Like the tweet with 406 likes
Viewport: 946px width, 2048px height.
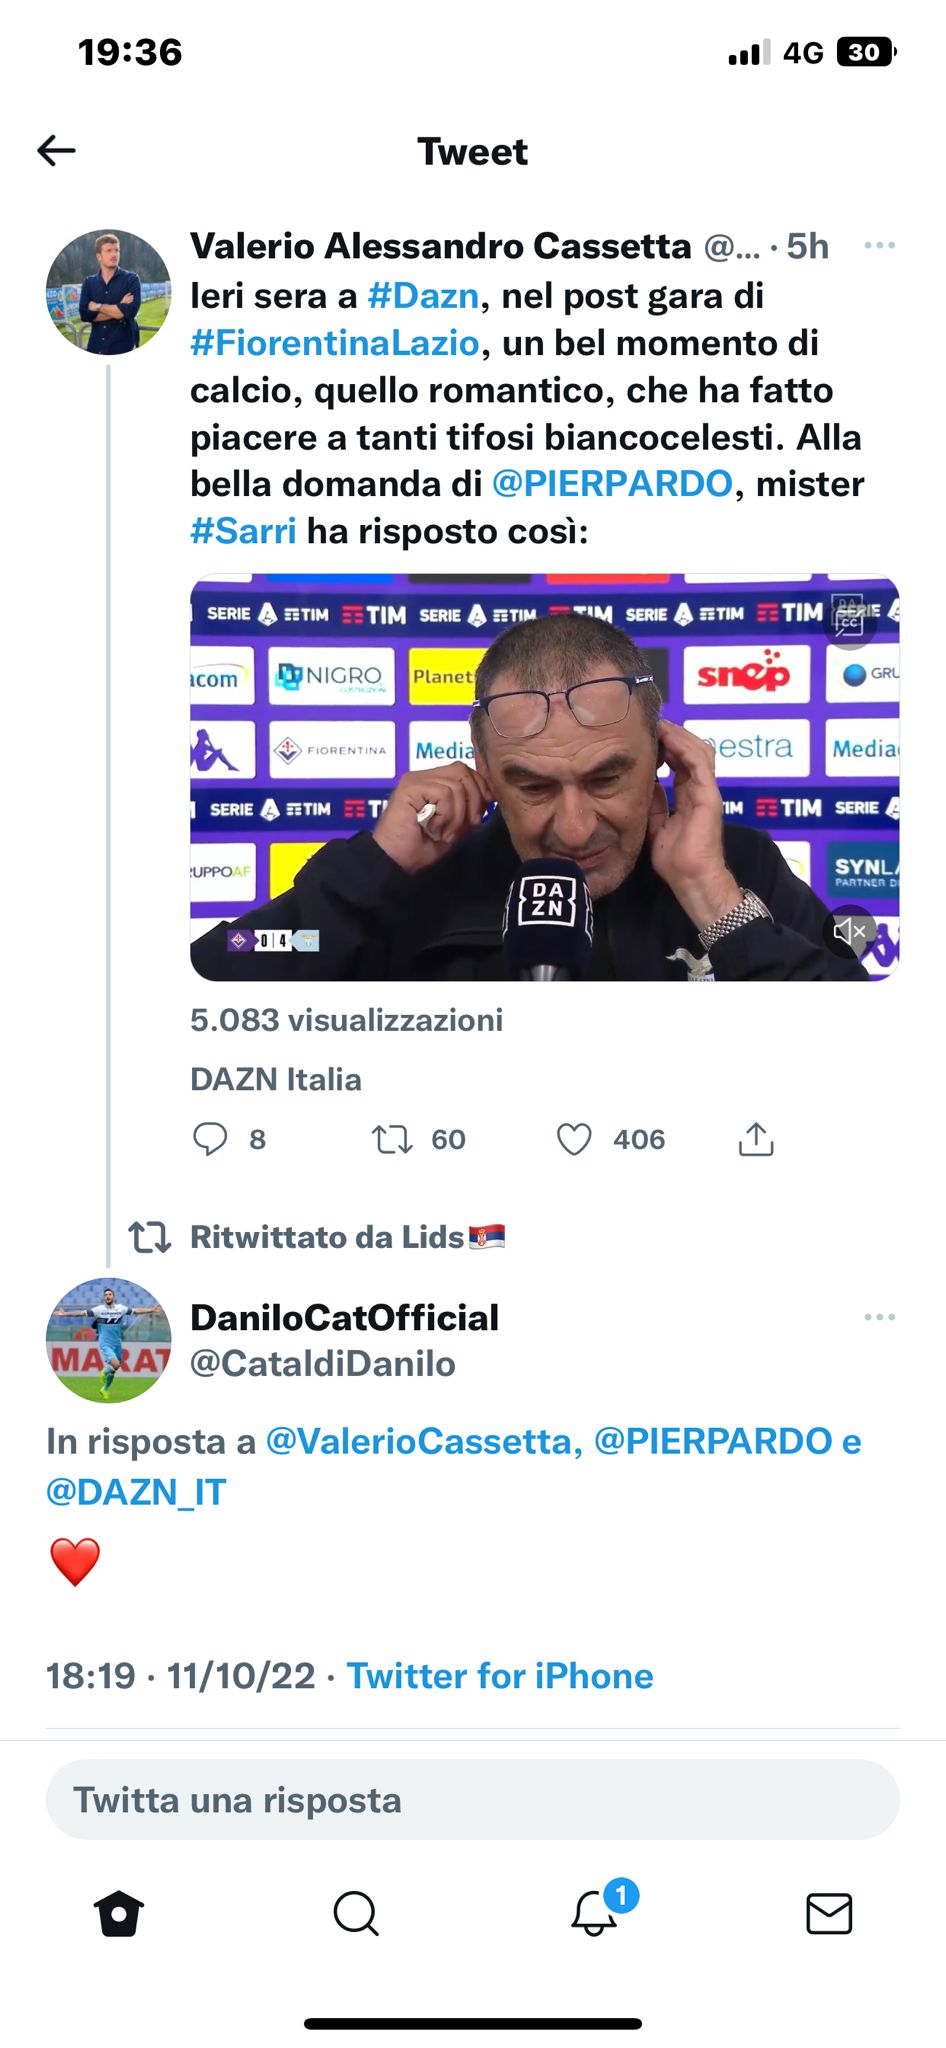tap(574, 1139)
